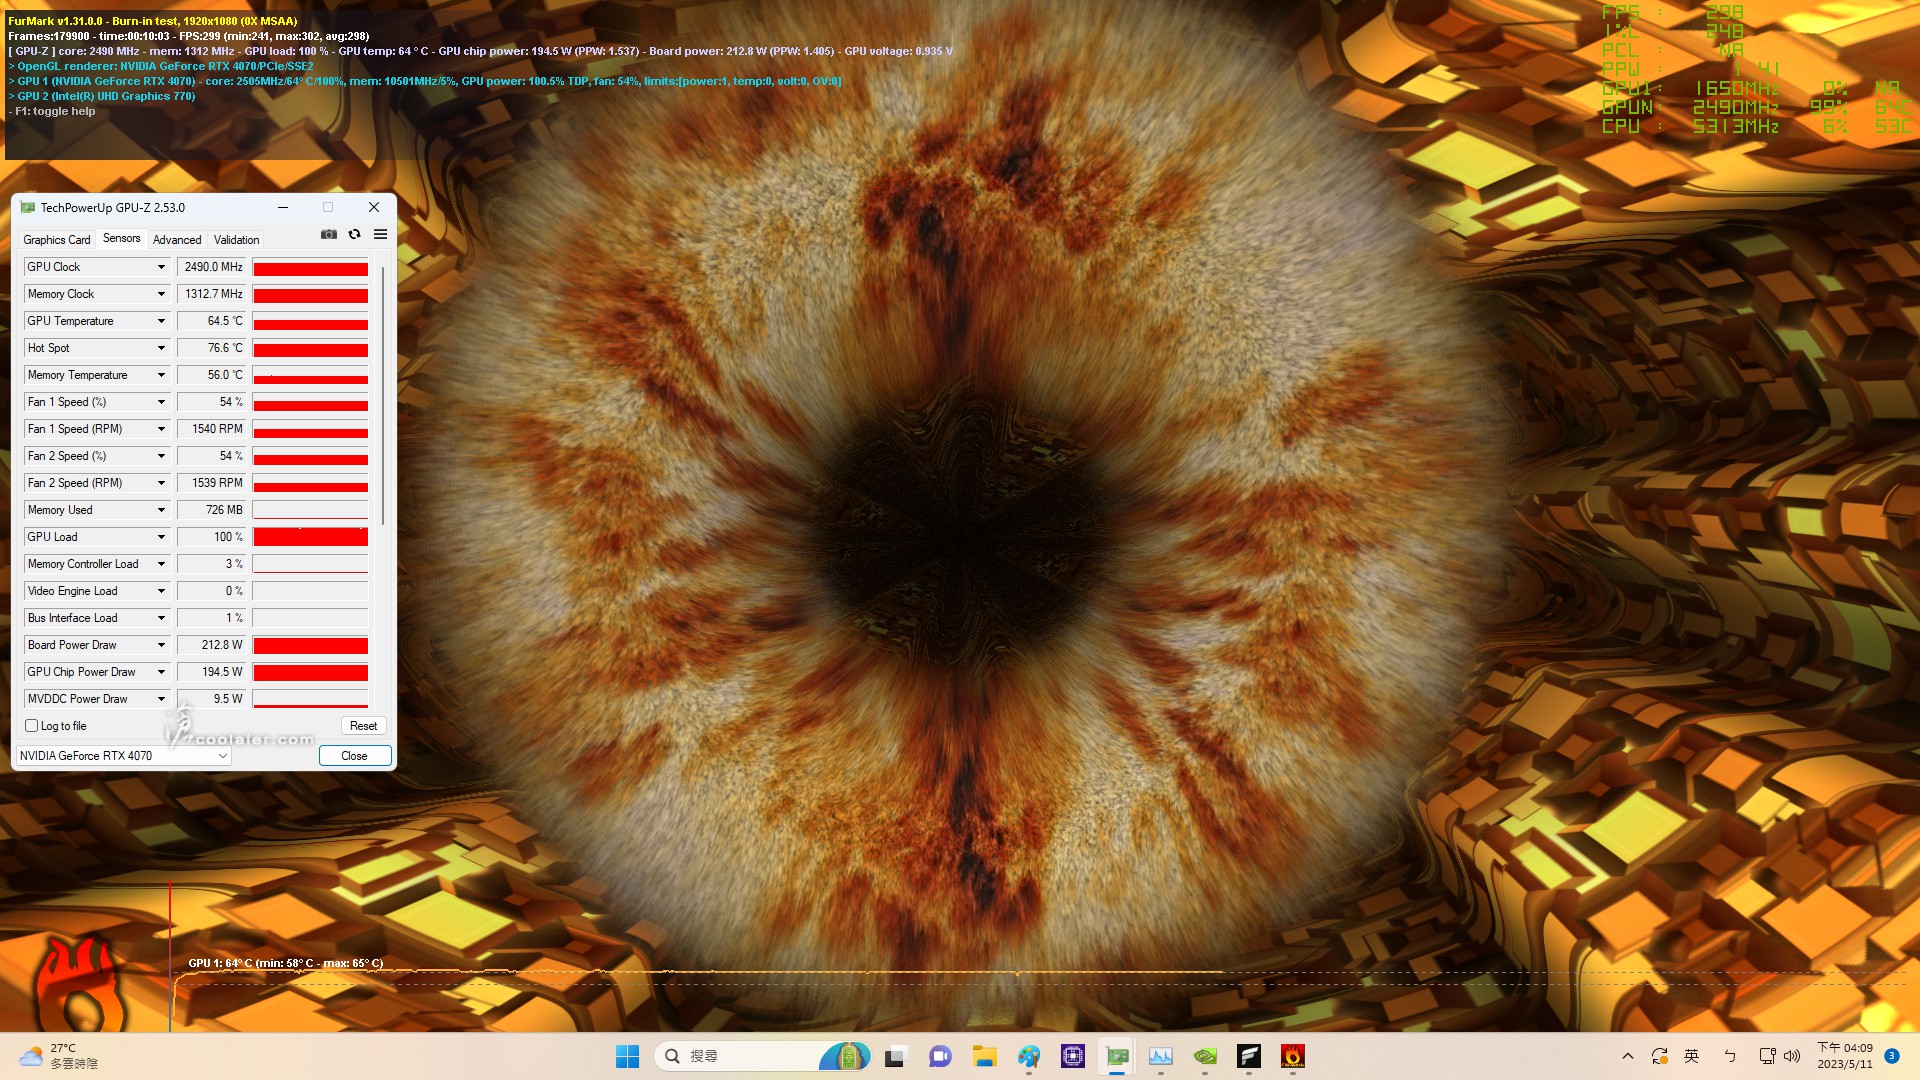Image resolution: width=1920 pixels, height=1080 pixels.
Task: Click the GPU-Z sensor list scrollbar
Action: pos(383,395)
